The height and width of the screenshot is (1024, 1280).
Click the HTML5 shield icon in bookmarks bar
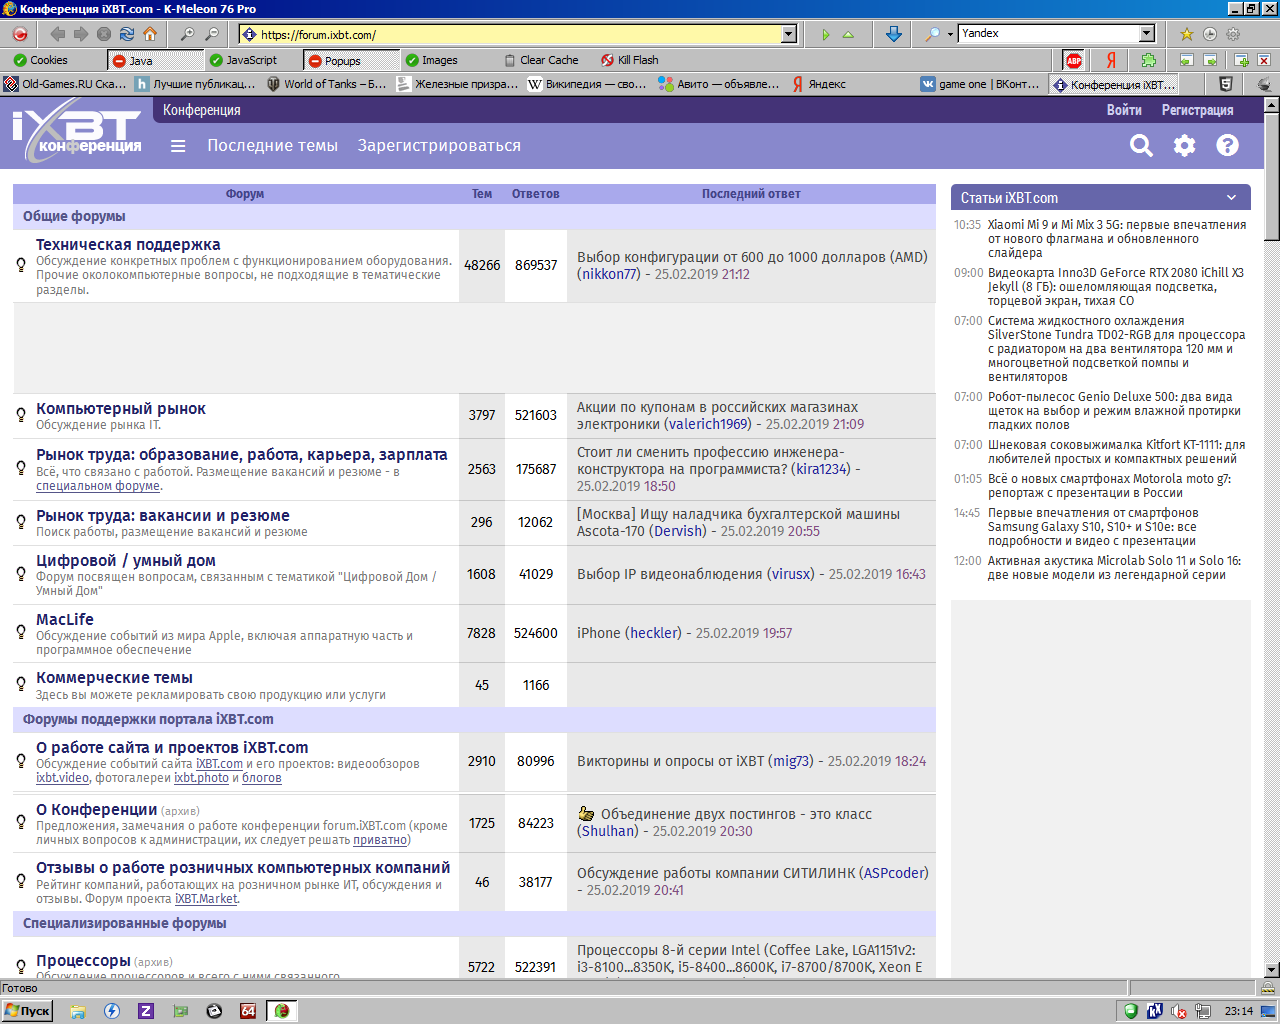click(x=1226, y=84)
